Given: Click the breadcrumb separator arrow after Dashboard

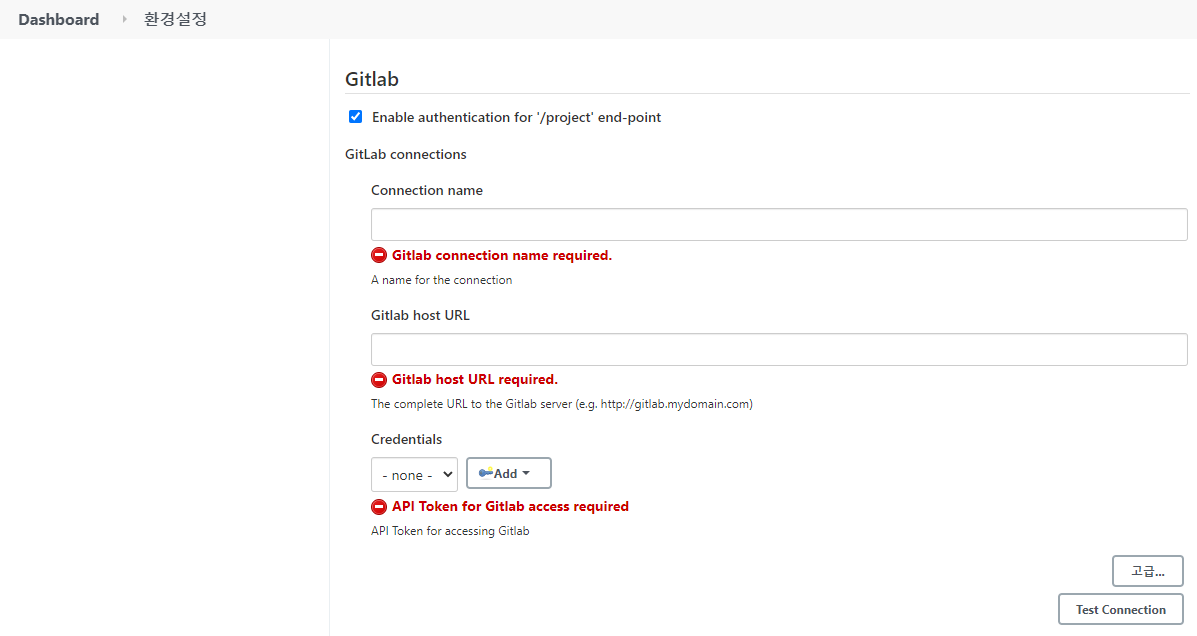Looking at the screenshot, I should click(x=124, y=19).
